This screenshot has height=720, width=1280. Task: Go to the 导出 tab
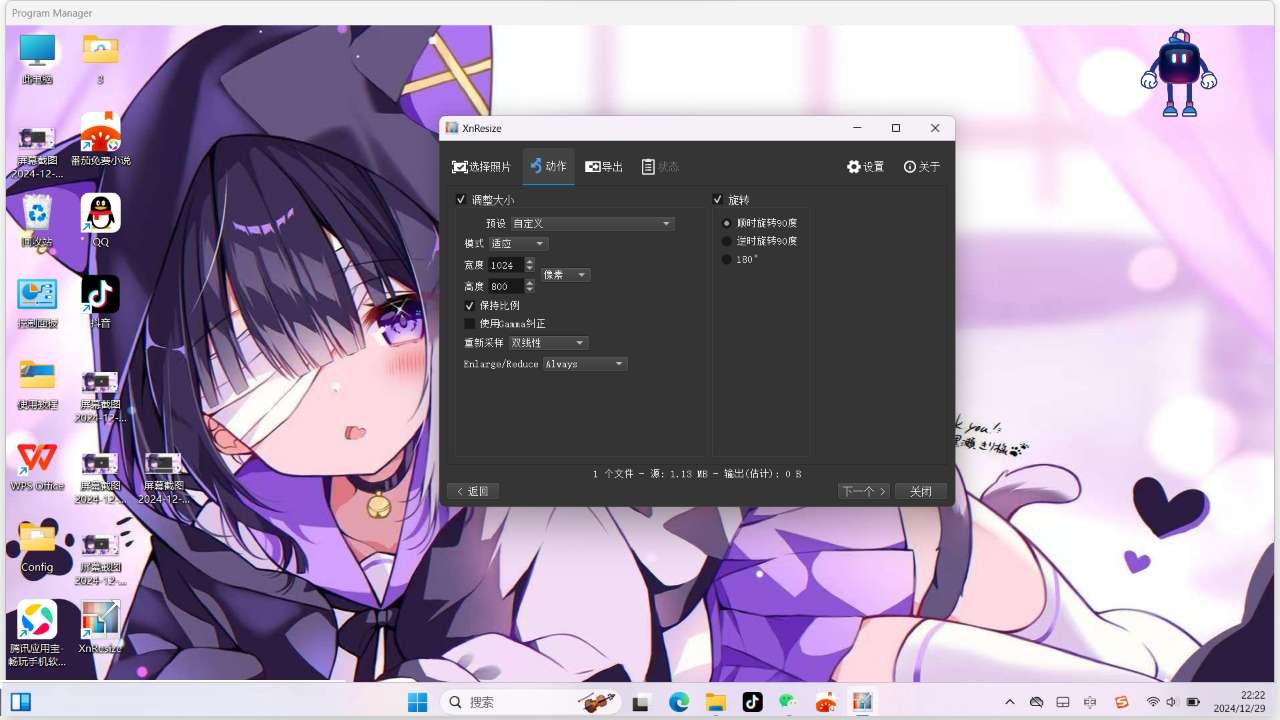pyautogui.click(x=603, y=167)
